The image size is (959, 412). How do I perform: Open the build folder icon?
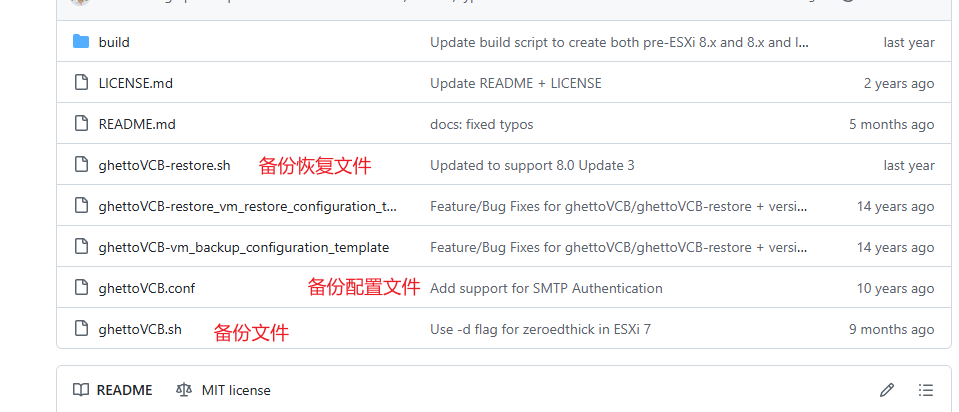point(81,42)
